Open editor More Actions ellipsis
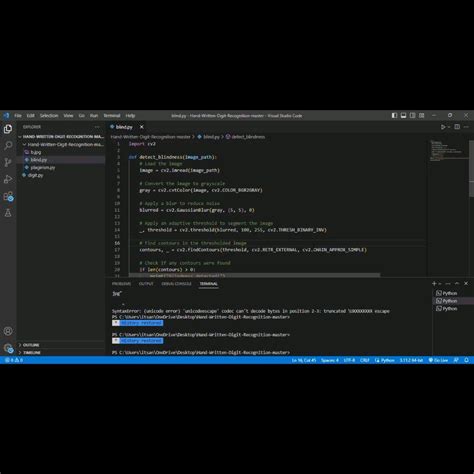 coord(466,127)
